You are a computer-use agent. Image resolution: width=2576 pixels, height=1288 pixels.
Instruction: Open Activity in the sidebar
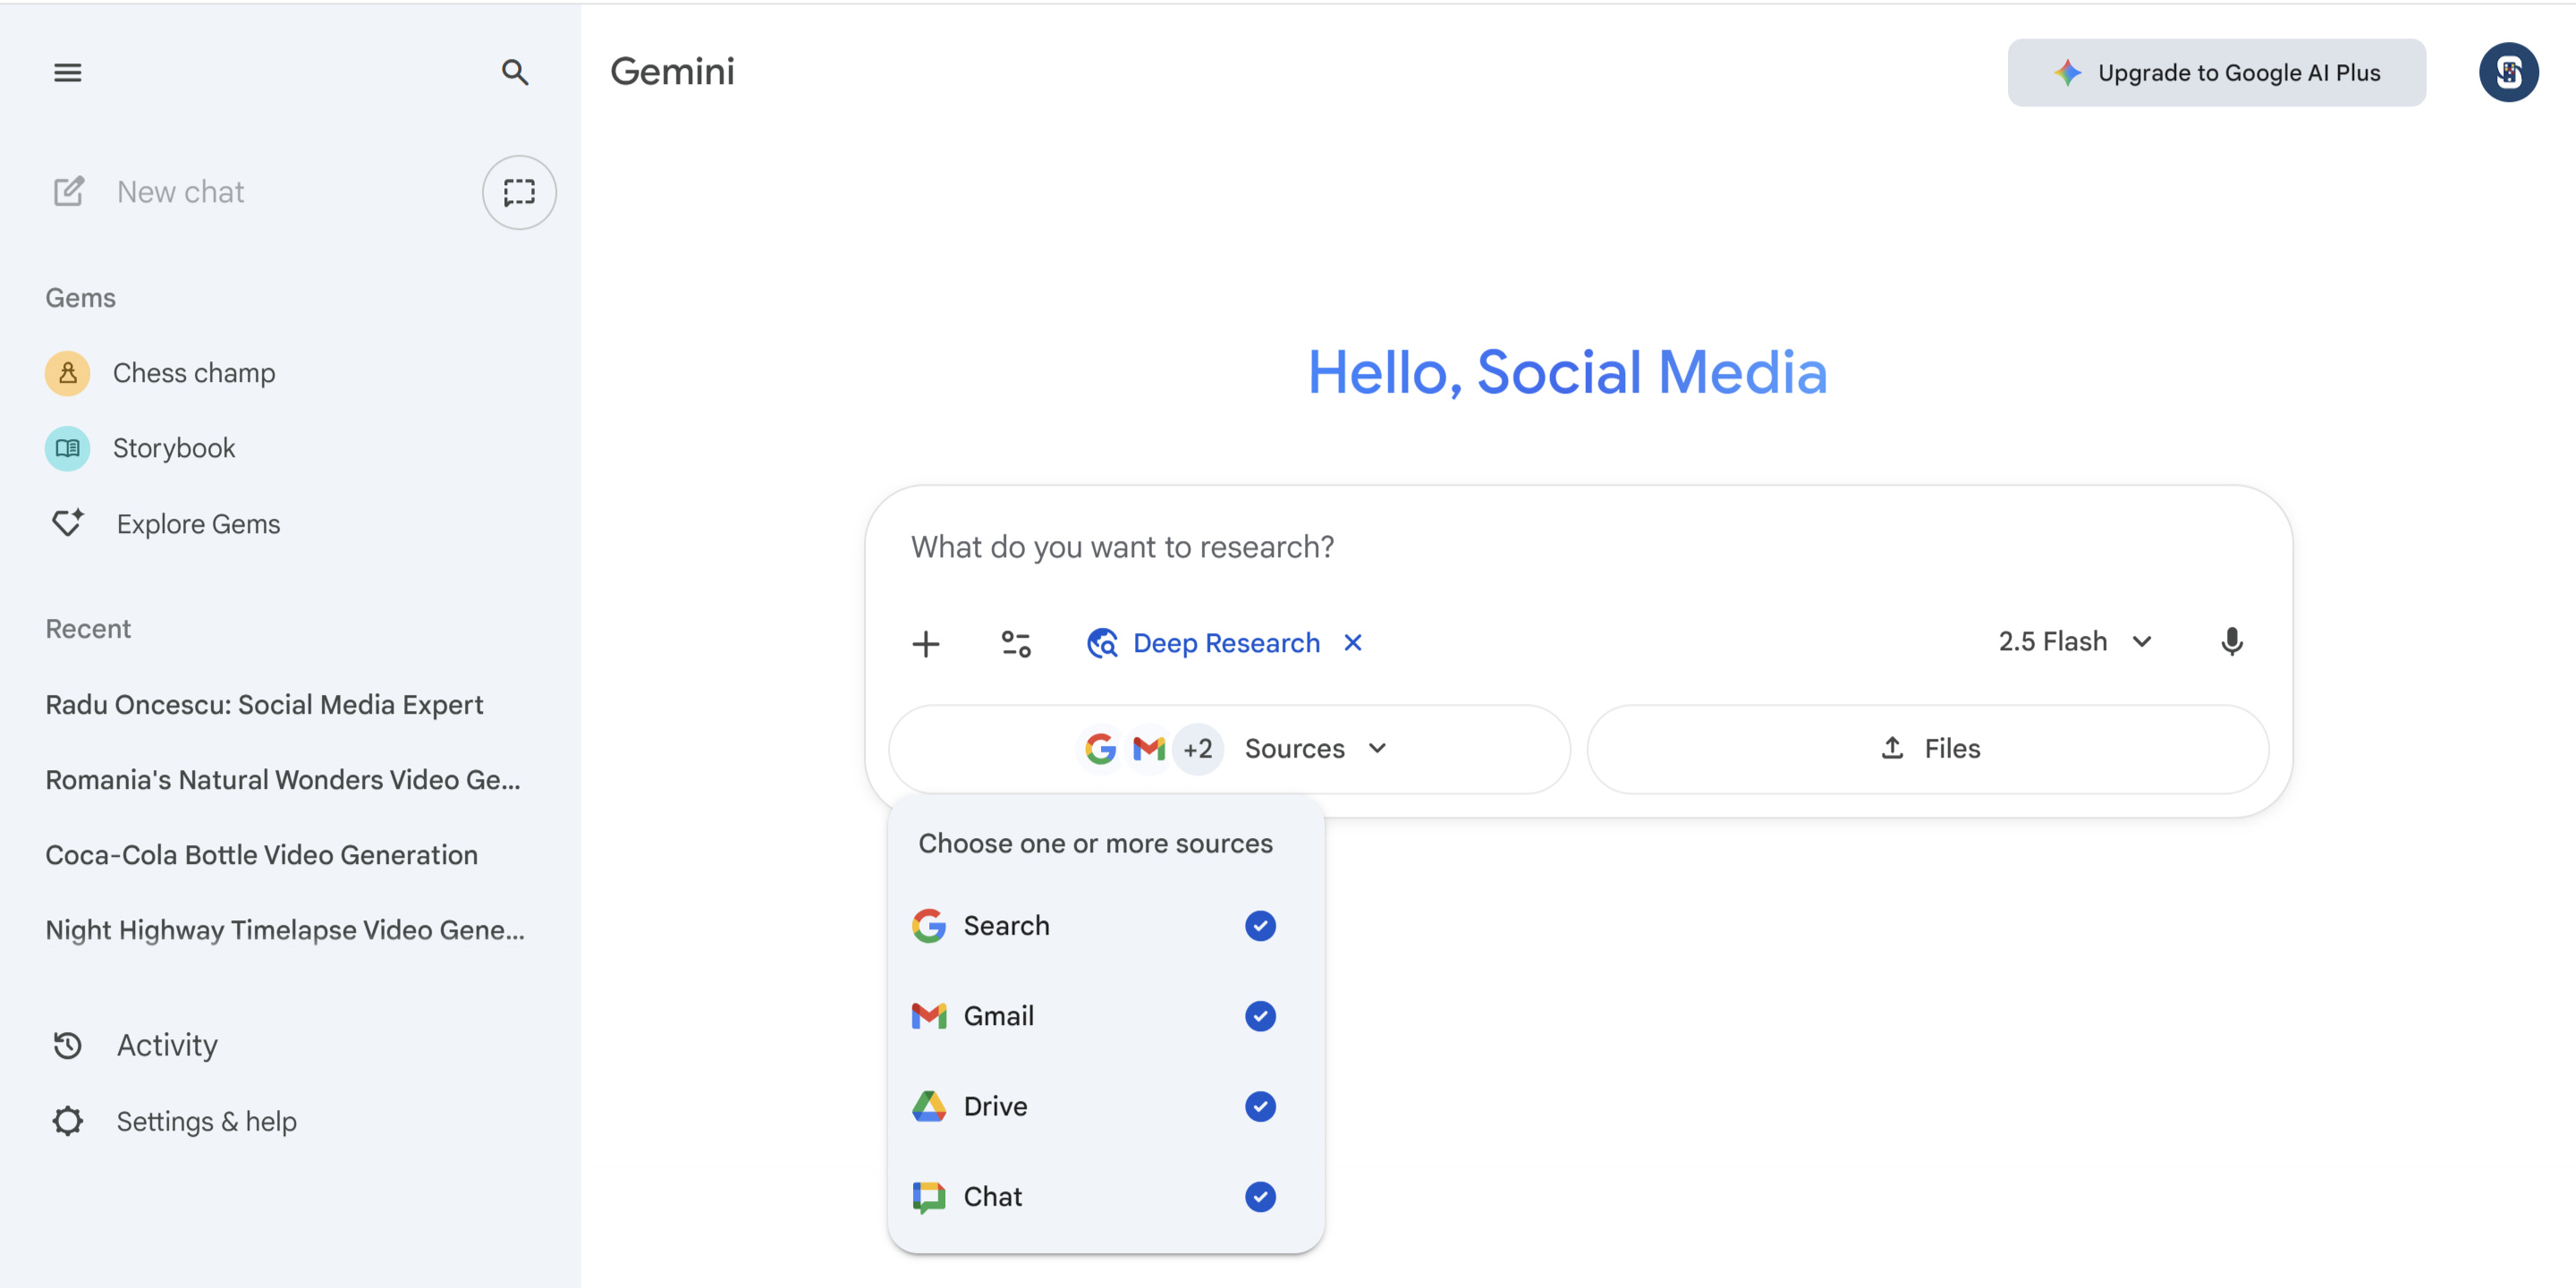166,1045
